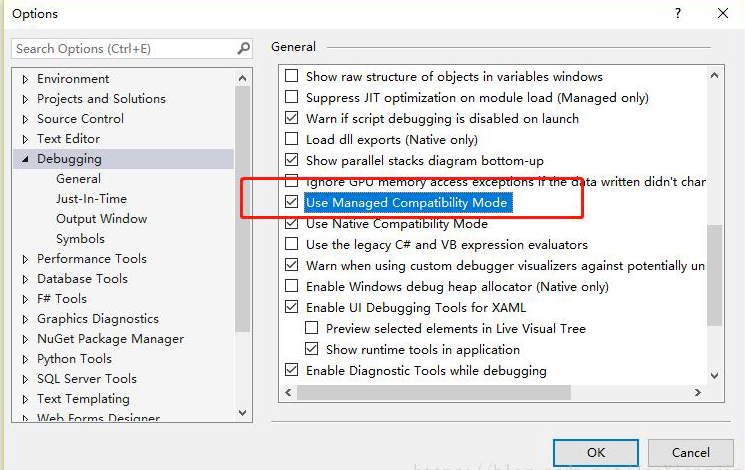This screenshot has width=745, height=470.
Task: Expand the Projects and Solutions node
Action: click(25, 99)
